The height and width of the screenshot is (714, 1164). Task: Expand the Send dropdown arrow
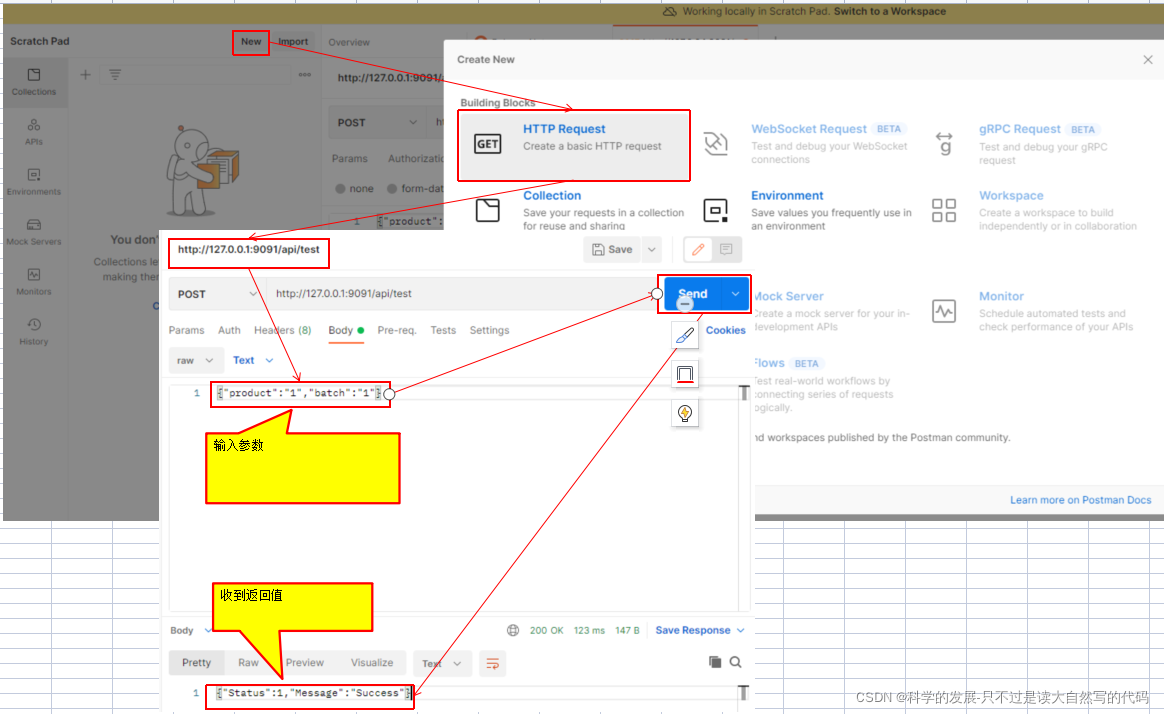click(735, 294)
